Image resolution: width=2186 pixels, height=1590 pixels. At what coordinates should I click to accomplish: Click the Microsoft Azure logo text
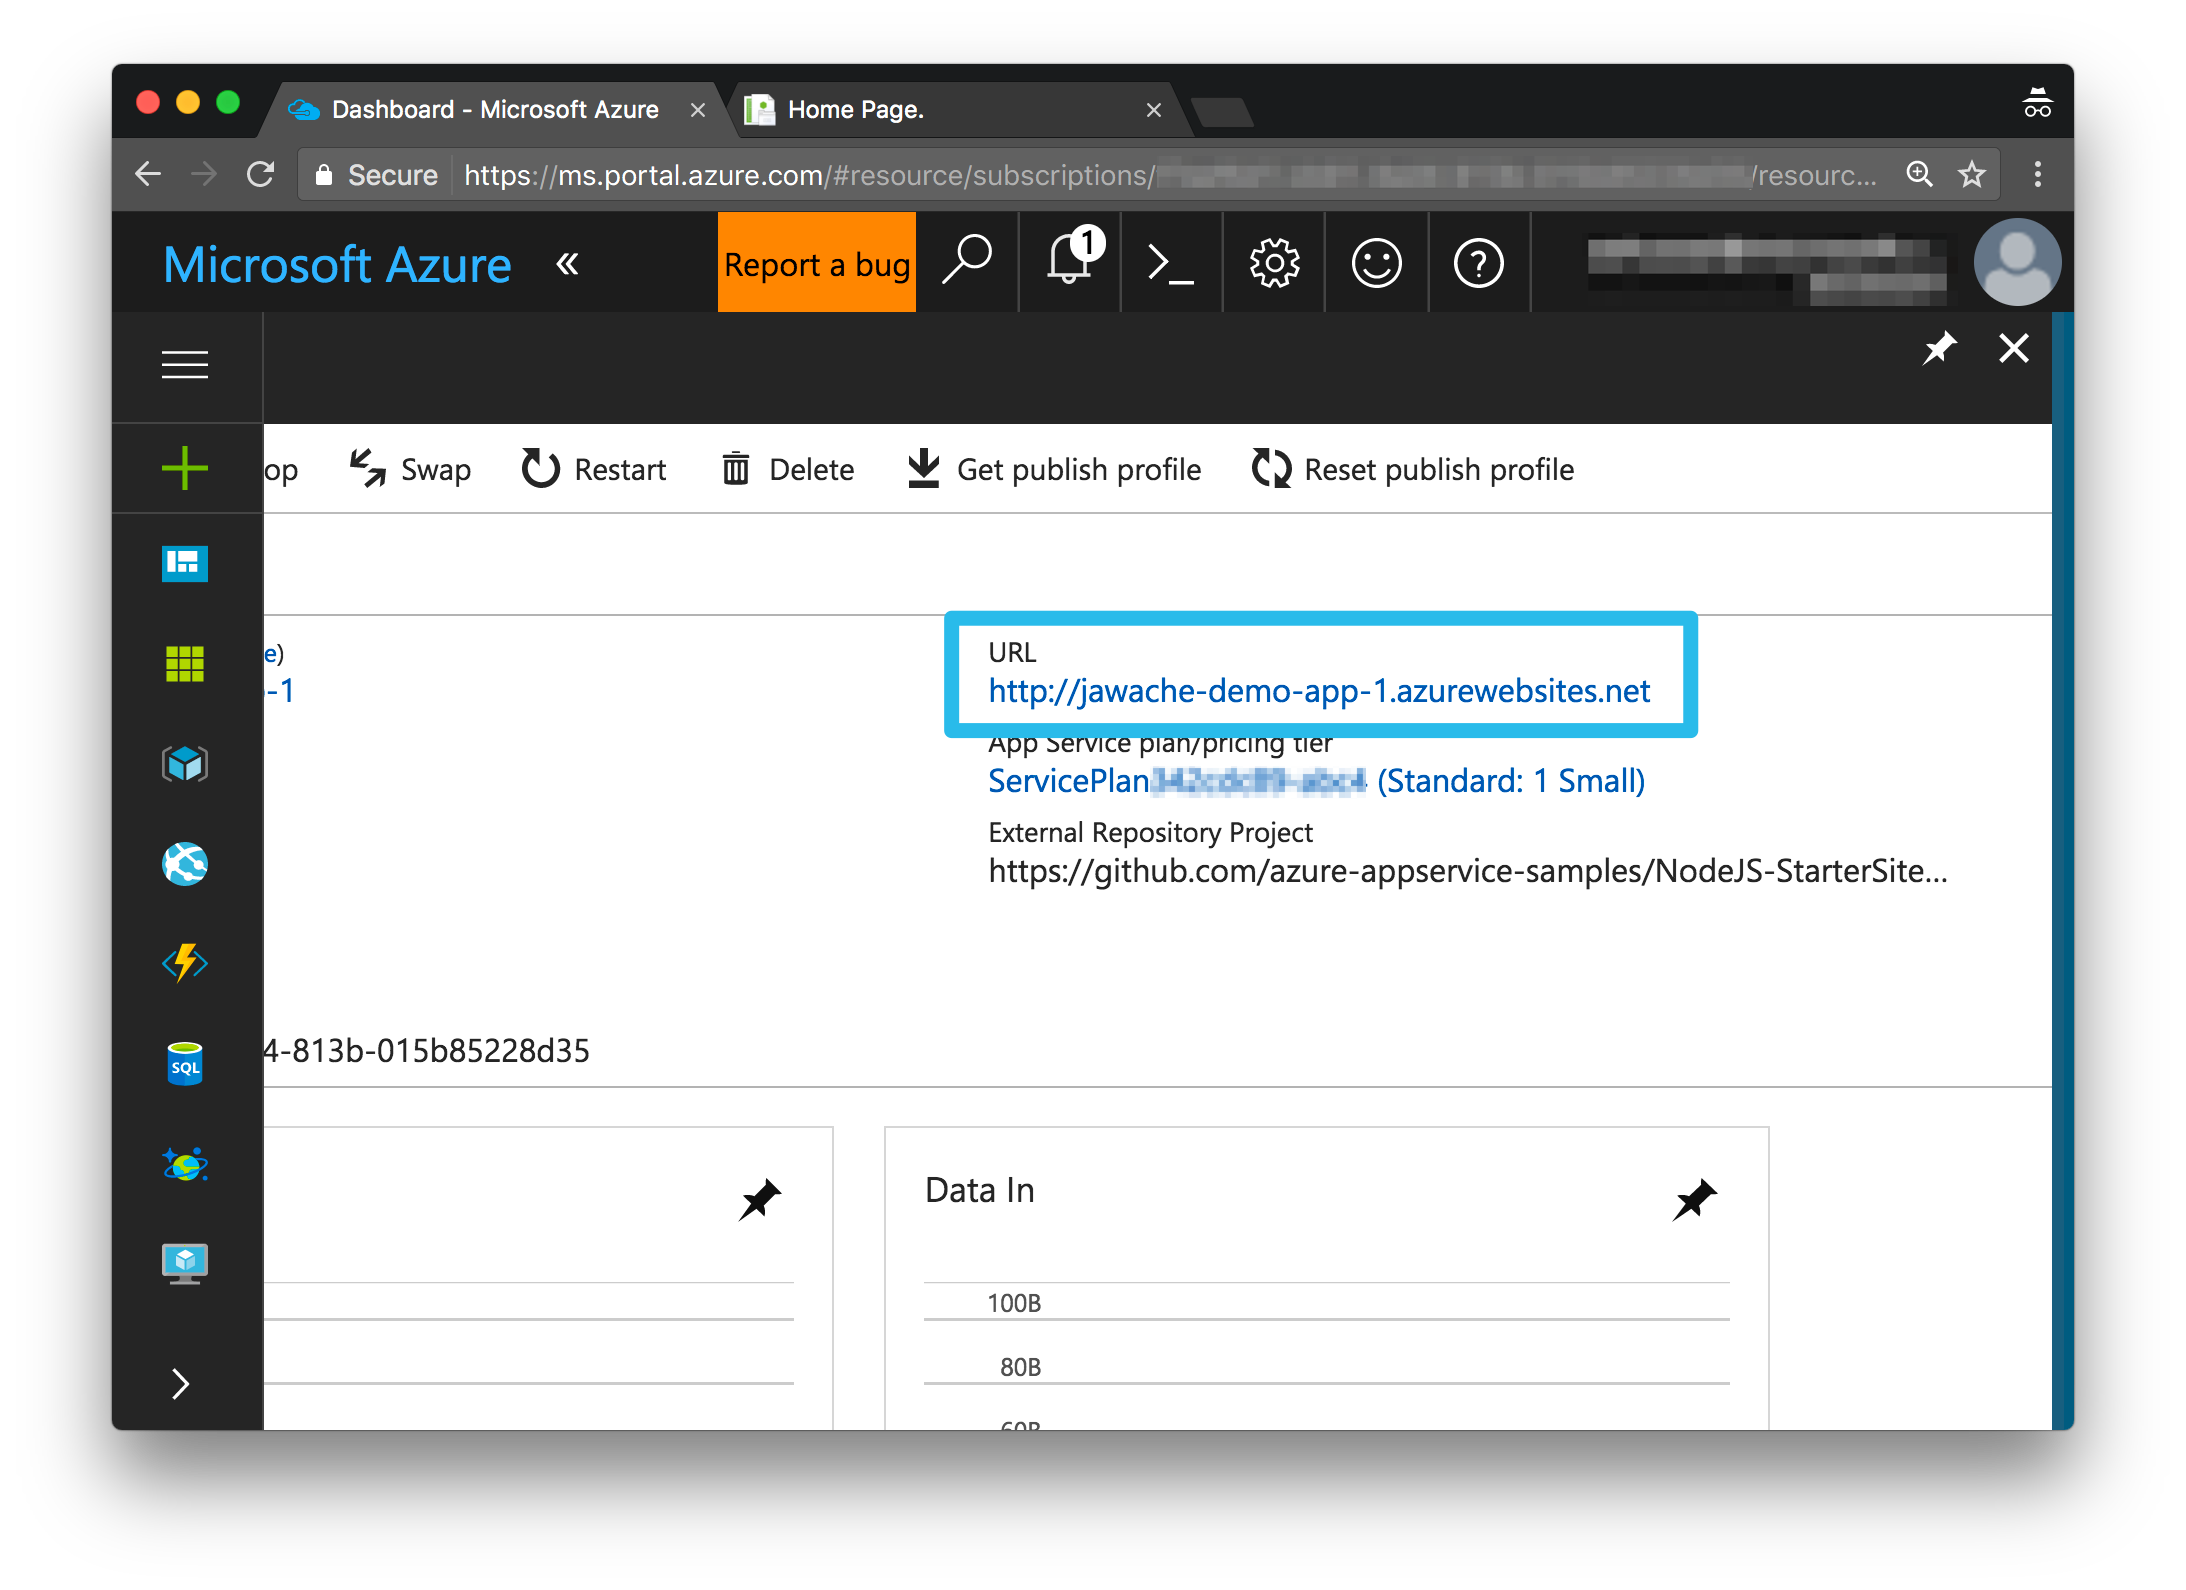tap(337, 265)
